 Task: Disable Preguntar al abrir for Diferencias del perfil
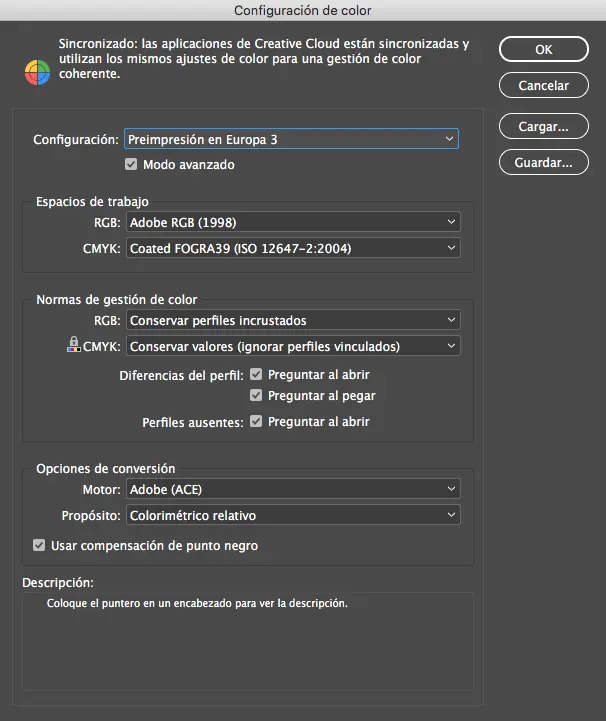coord(257,374)
